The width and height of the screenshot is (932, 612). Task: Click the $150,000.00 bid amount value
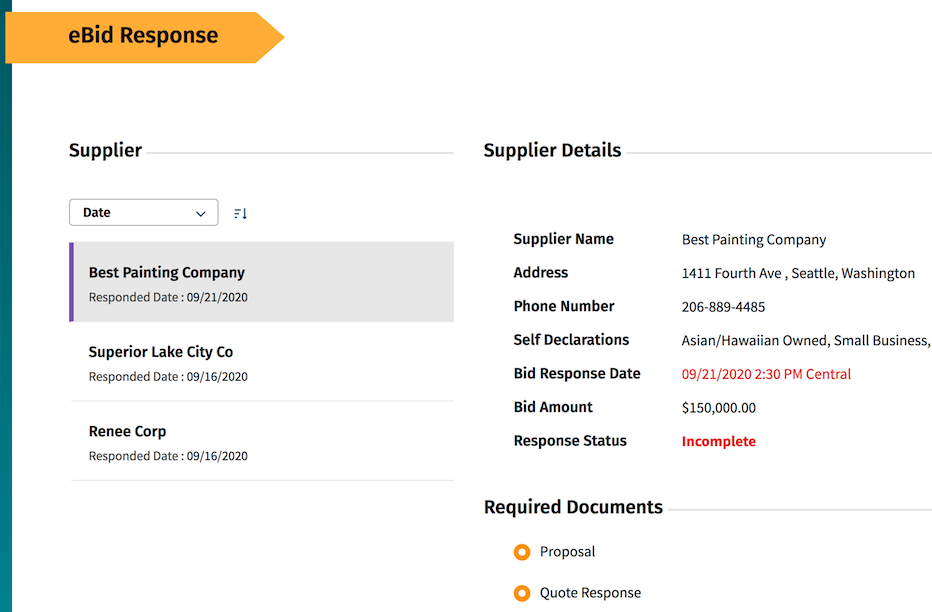click(719, 407)
